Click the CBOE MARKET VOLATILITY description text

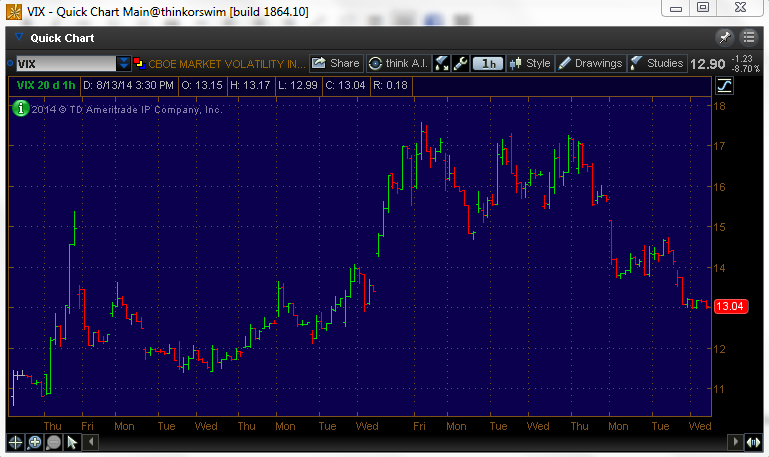click(226, 64)
